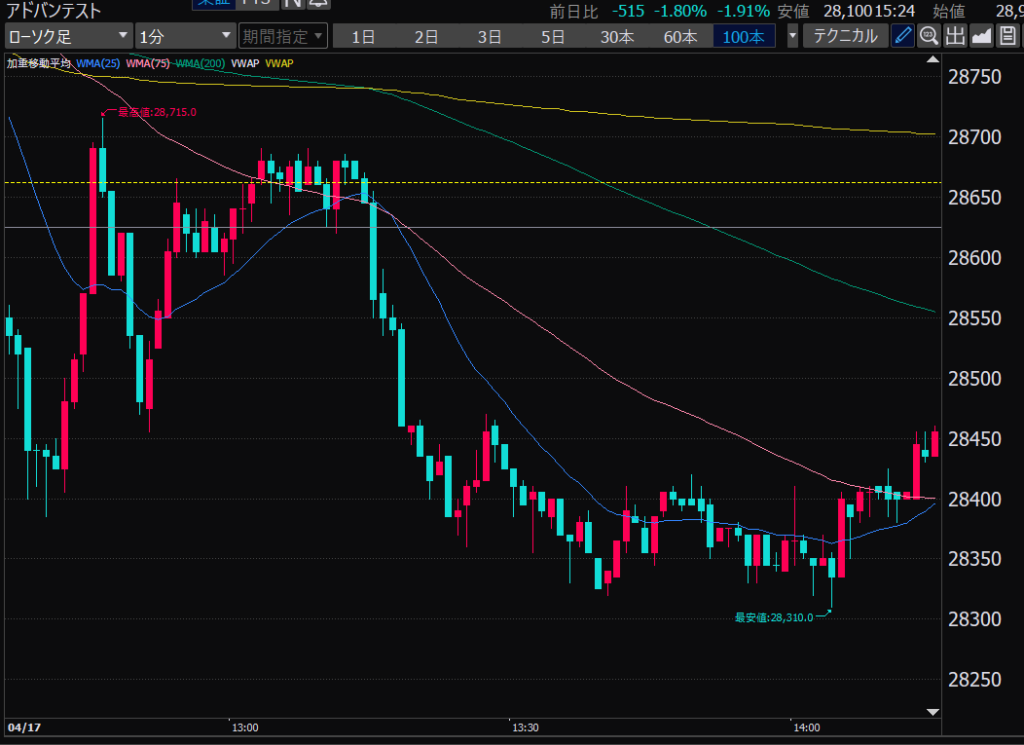Click the WMA(25) legend label
Viewport: 1024px width, 745px height.
click(96, 63)
